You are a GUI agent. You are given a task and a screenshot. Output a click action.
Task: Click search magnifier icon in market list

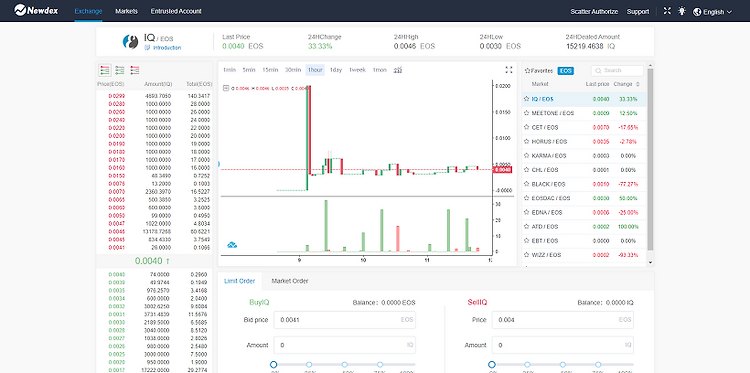(598, 71)
